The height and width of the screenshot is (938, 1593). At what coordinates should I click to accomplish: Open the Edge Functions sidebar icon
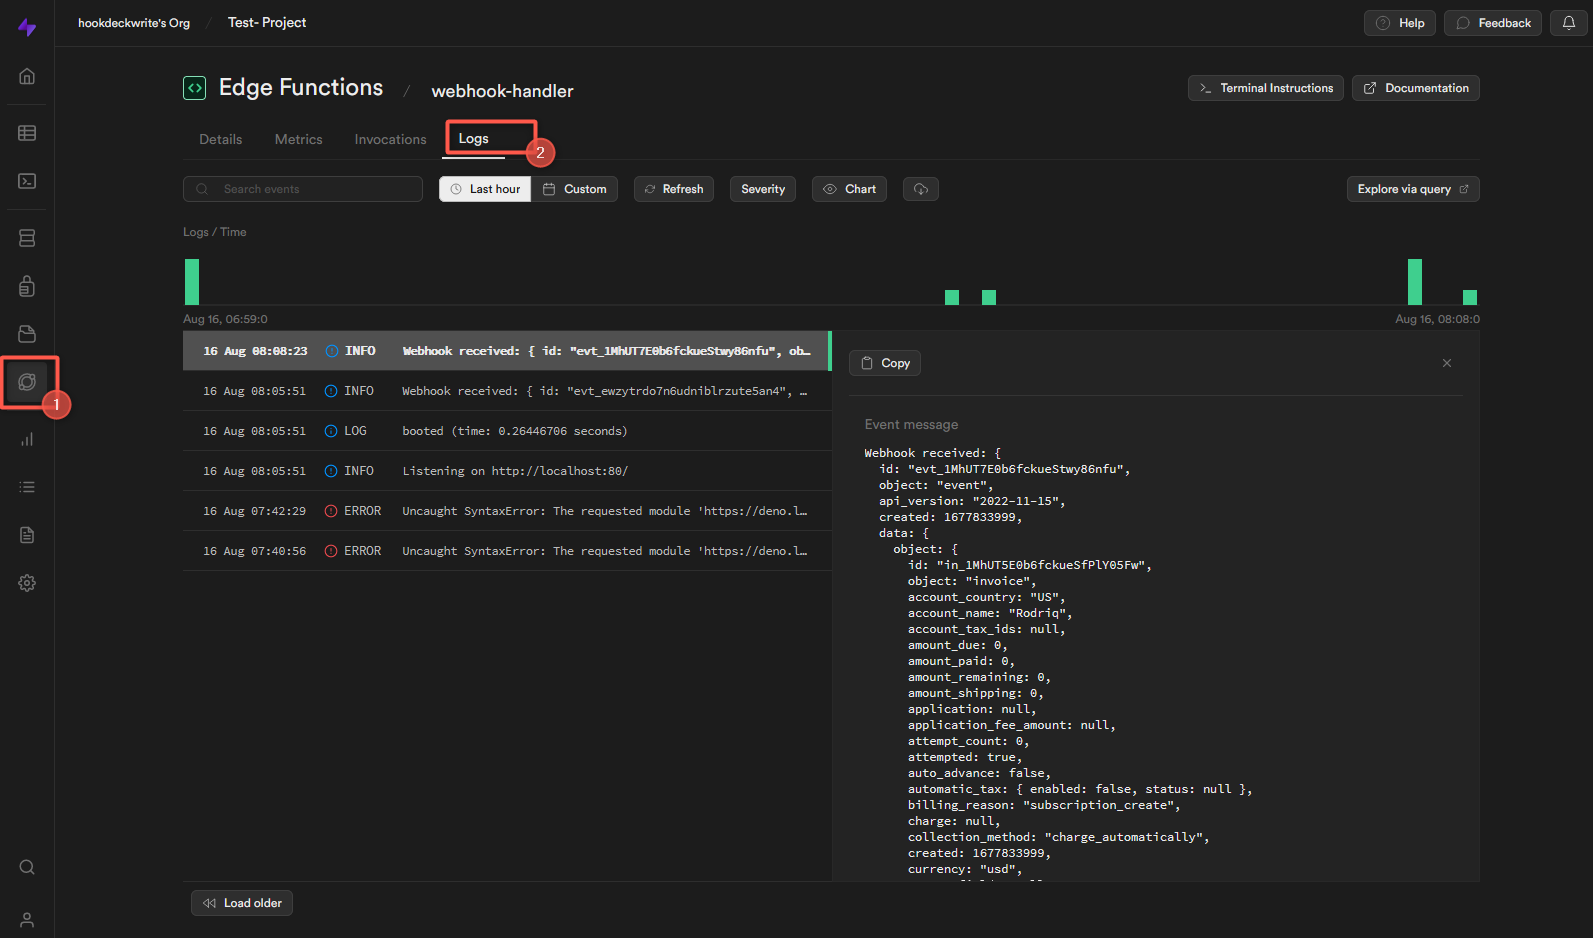coord(27,382)
